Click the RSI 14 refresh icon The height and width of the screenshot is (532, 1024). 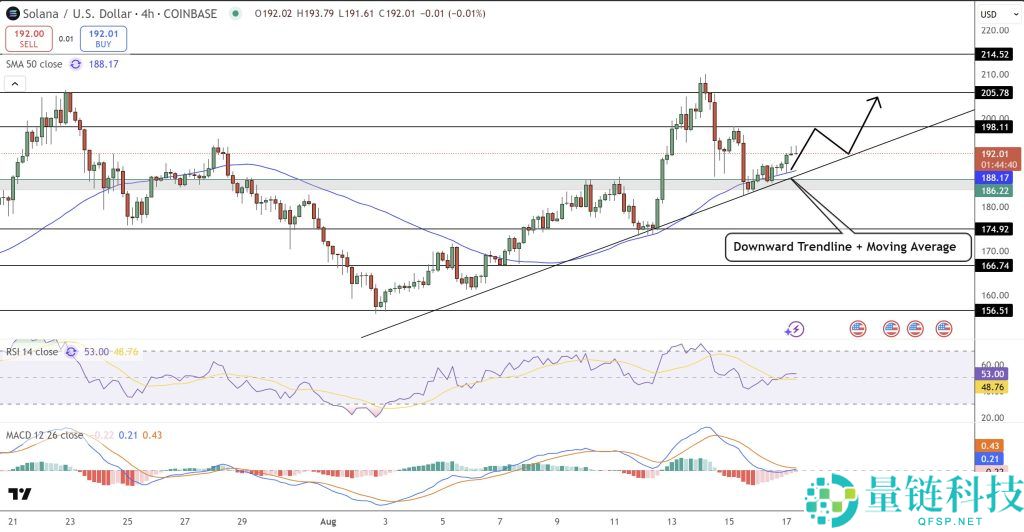(x=71, y=352)
